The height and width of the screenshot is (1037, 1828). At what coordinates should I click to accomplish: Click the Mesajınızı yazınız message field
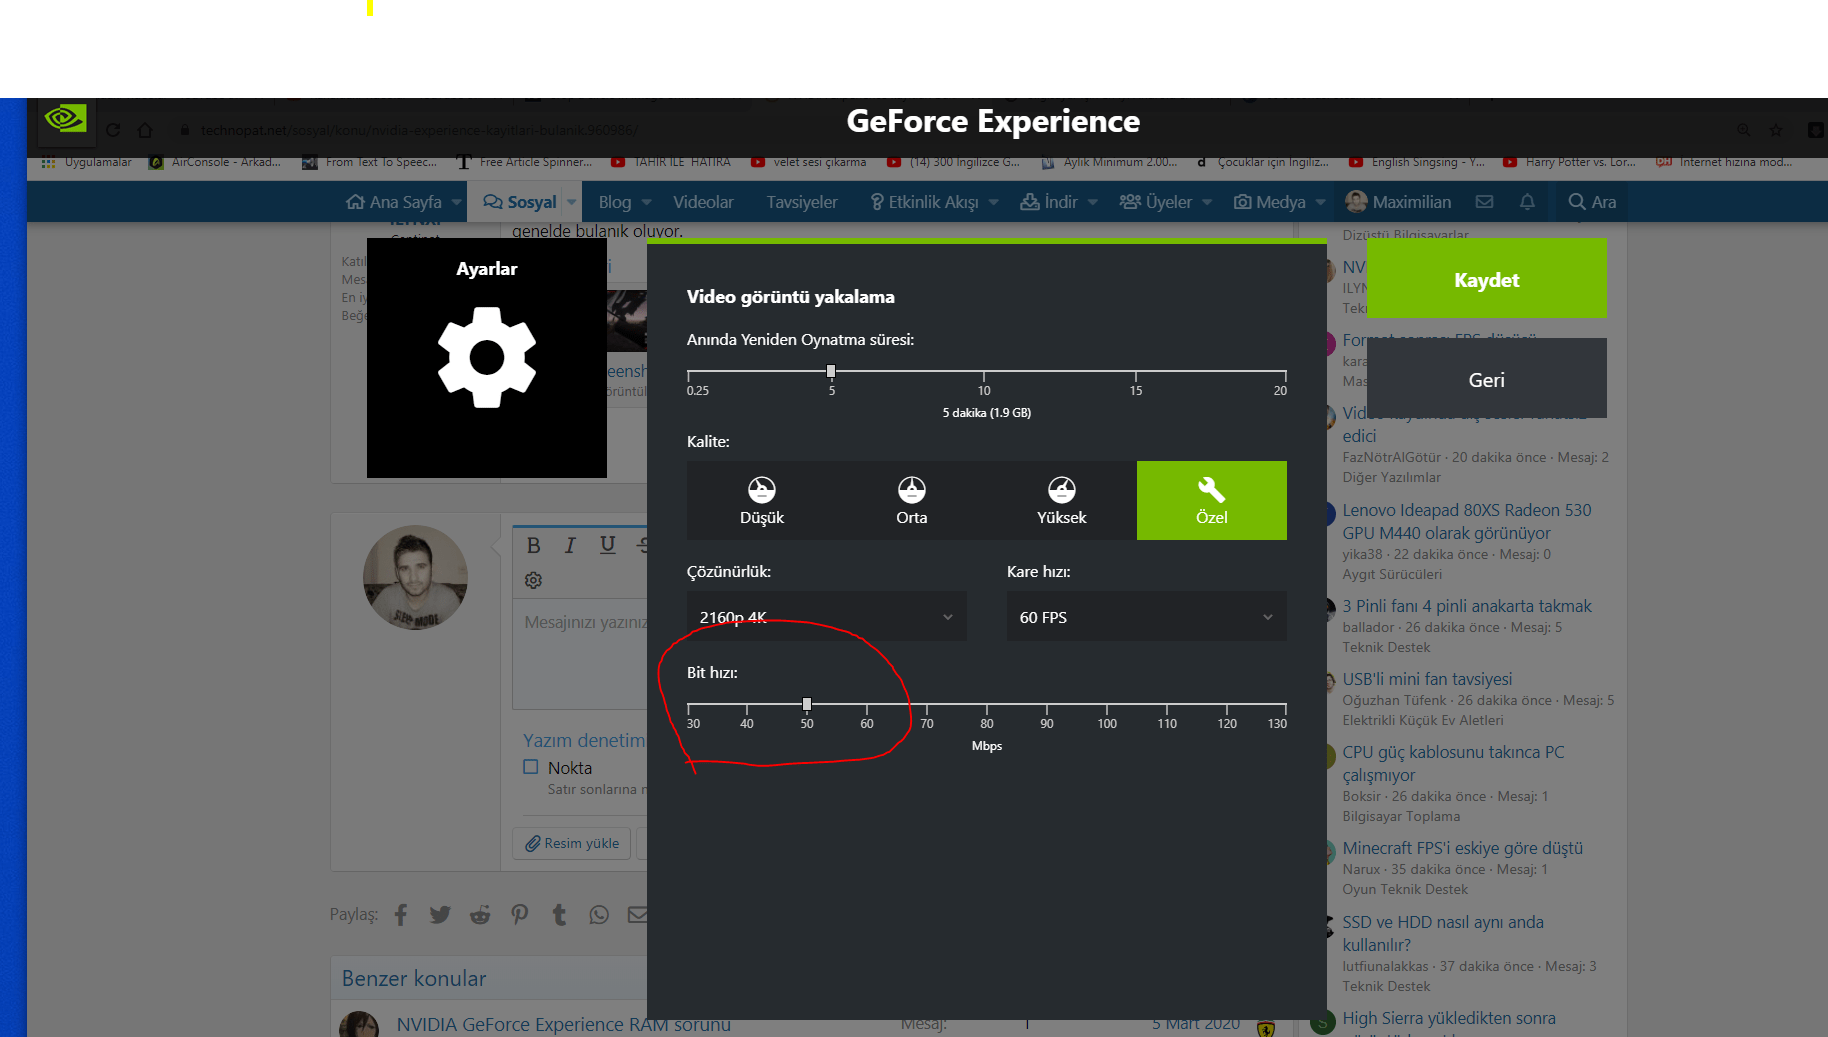pos(582,655)
